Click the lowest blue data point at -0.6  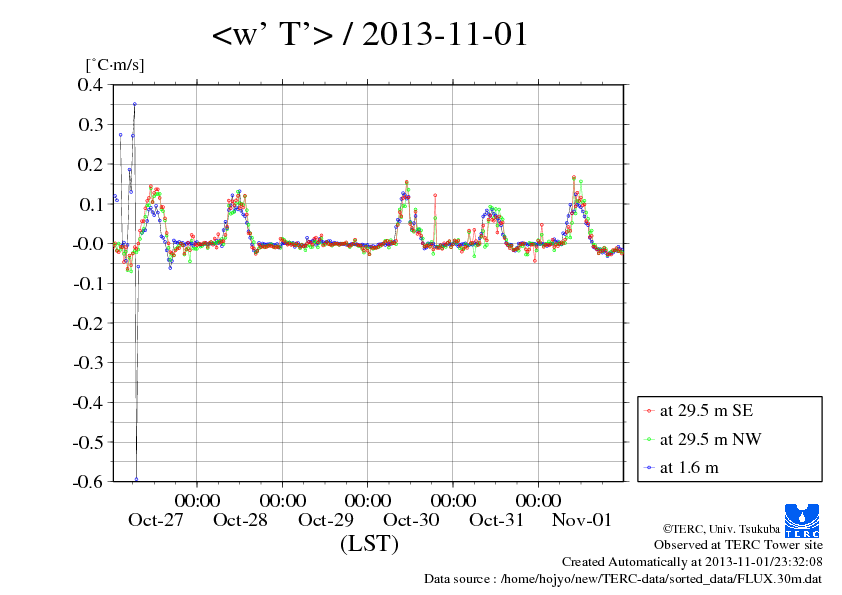pyautogui.click(x=136, y=479)
